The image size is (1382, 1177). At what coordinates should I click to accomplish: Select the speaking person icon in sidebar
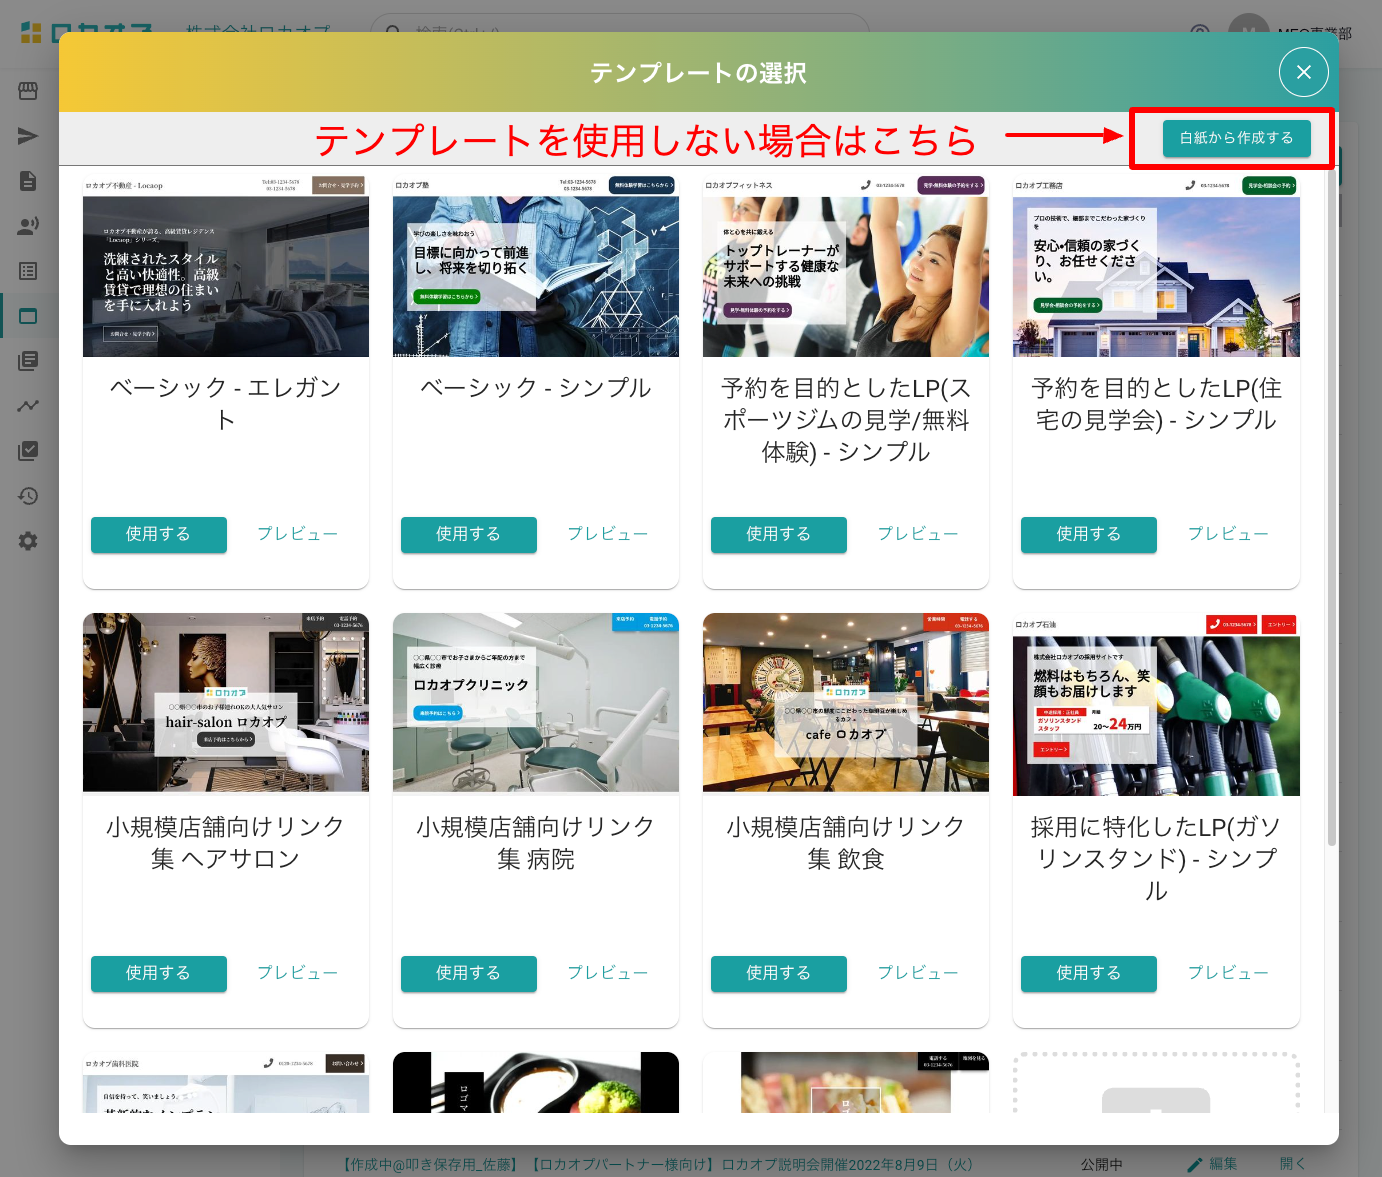click(28, 226)
